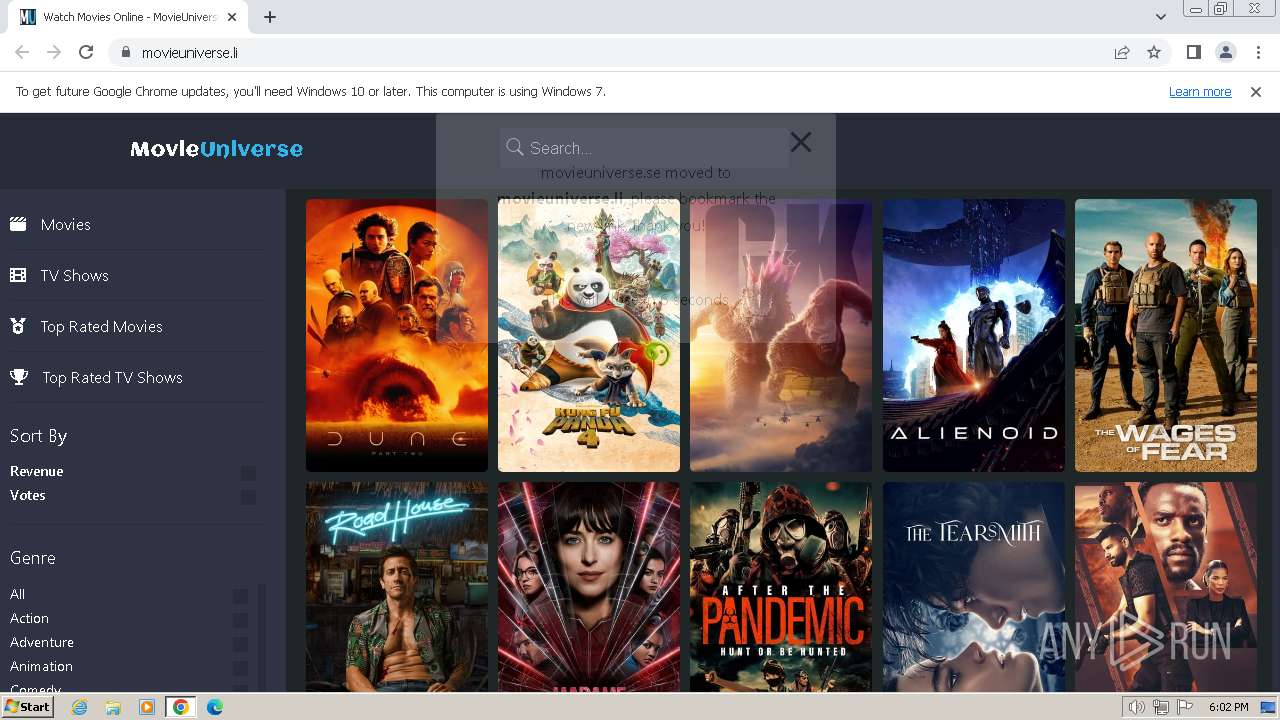Tick the Adventure genre checkbox
Image resolution: width=1280 pixels, height=720 pixels.
point(240,644)
